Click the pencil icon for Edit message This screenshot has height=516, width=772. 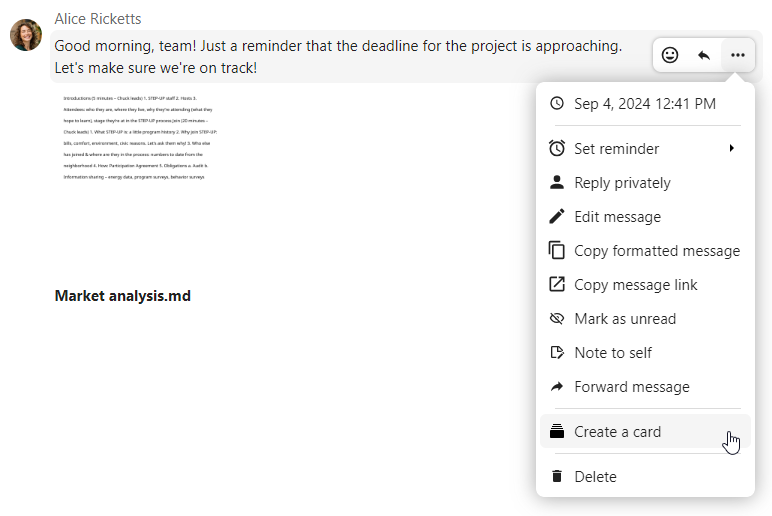click(x=557, y=217)
